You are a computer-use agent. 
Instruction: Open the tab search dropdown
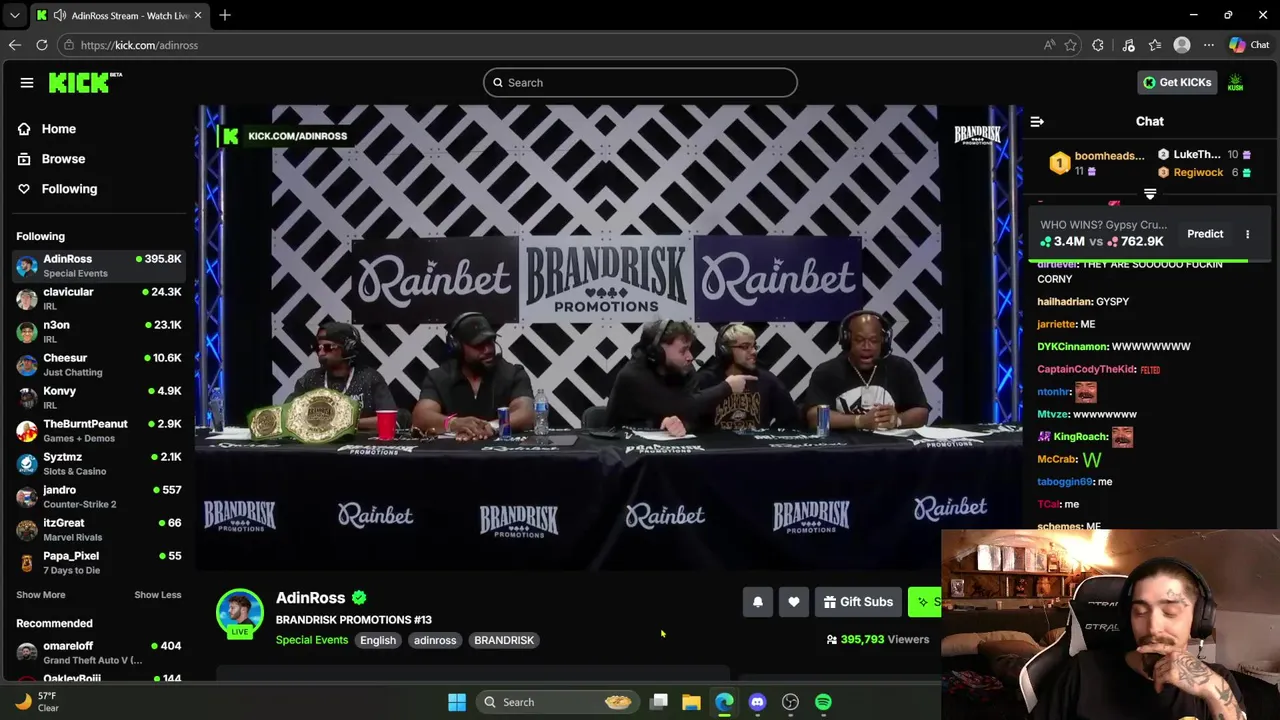[x=15, y=16]
